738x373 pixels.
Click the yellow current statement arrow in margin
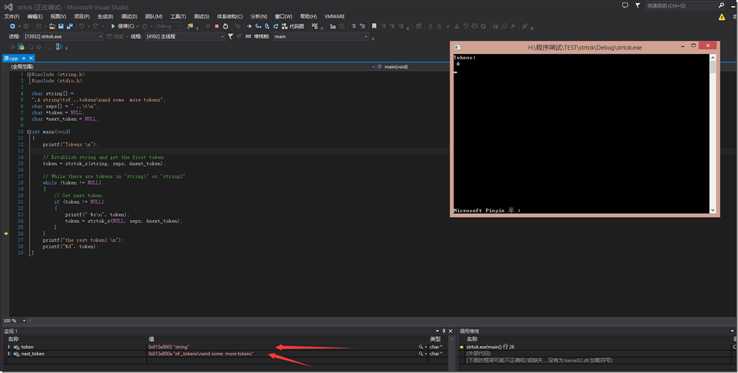6,234
